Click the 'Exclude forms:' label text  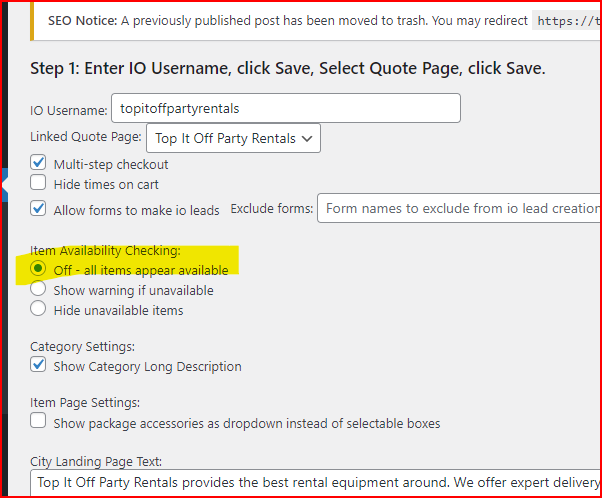[270, 209]
